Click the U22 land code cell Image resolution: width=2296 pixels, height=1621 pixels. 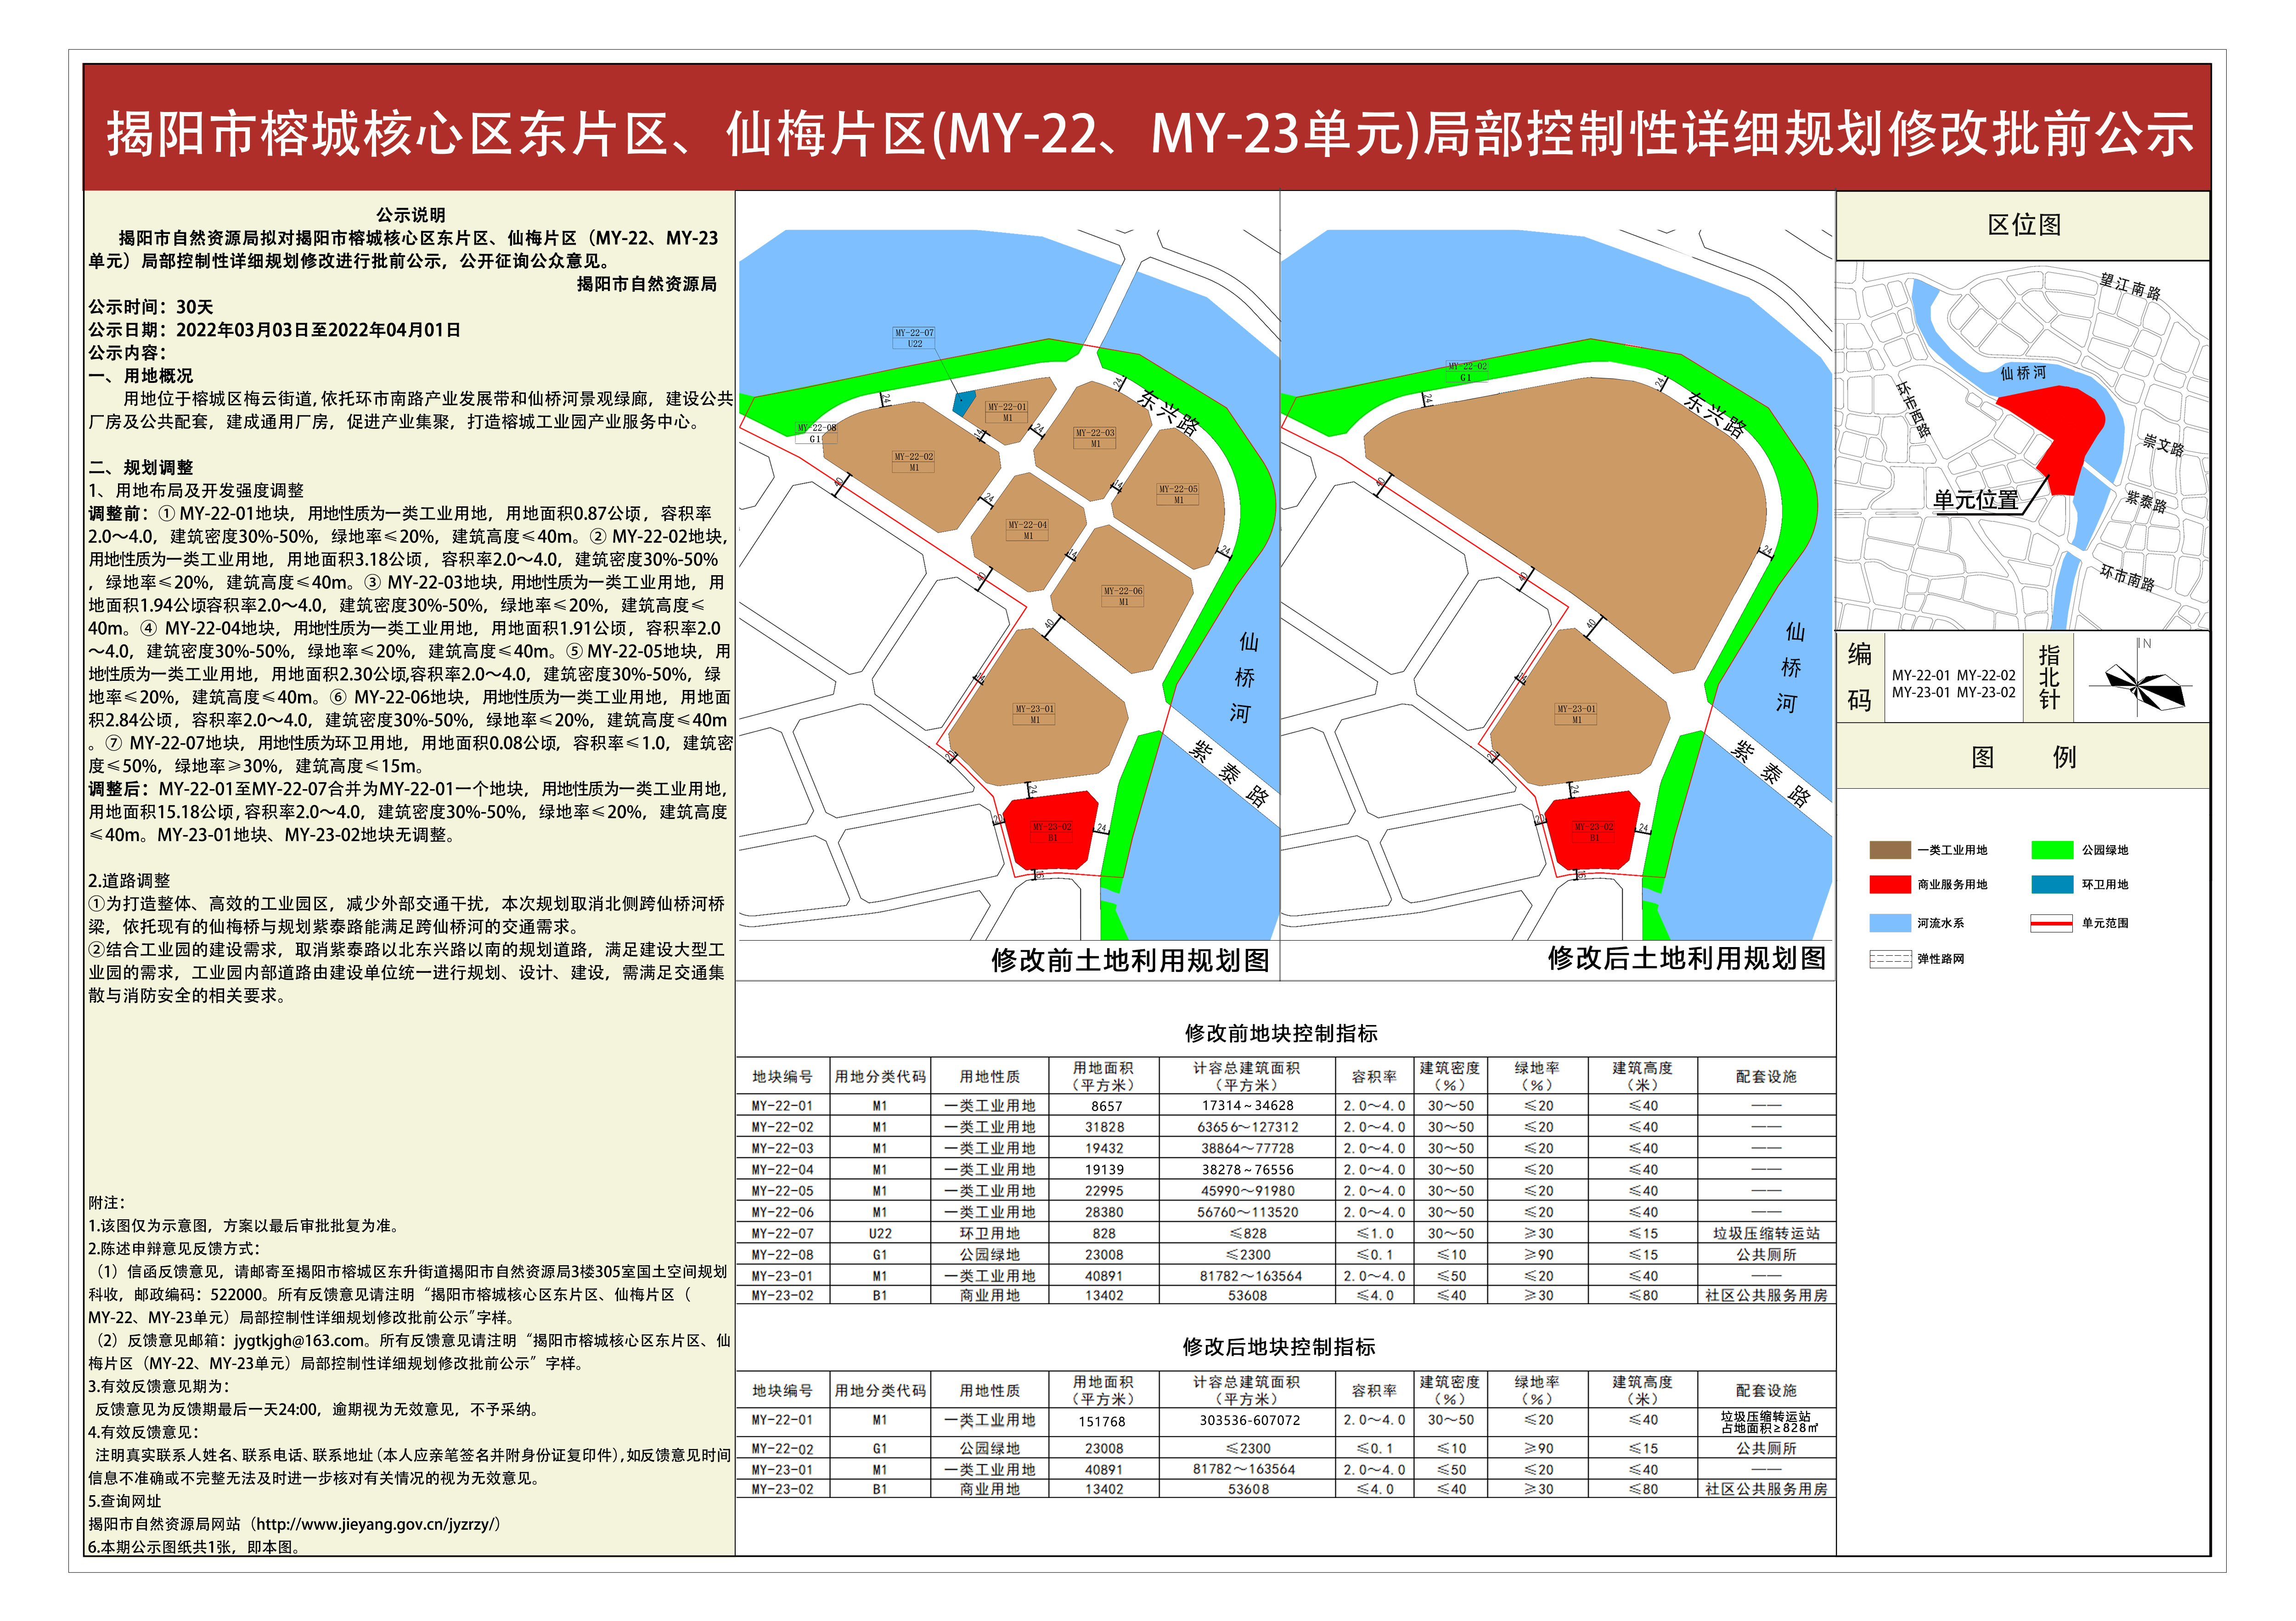tap(880, 1234)
